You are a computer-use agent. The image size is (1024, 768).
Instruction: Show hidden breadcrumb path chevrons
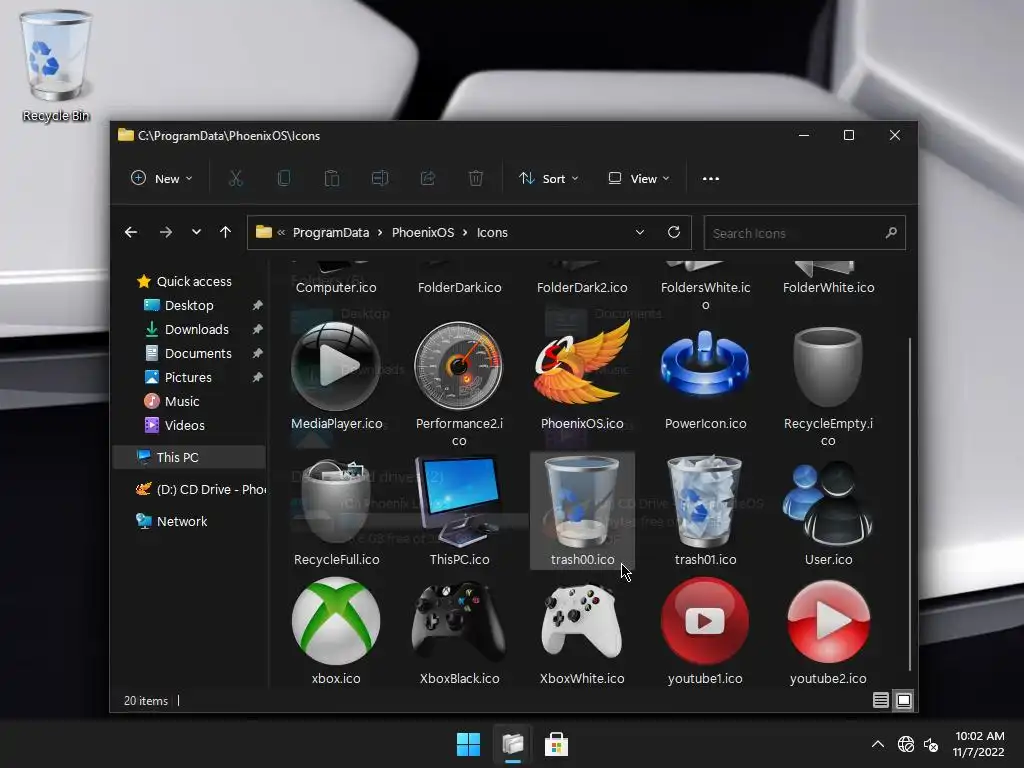pyautogui.click(x=281, y=232)
